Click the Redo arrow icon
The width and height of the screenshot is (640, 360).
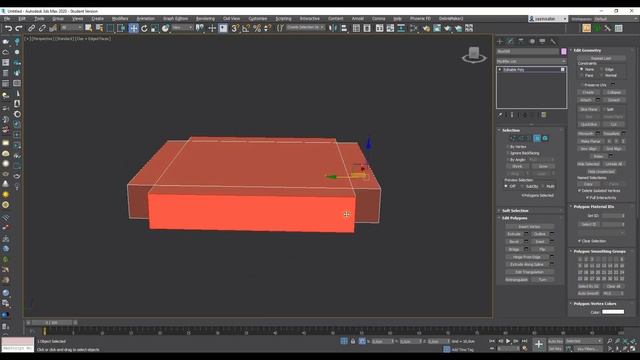(19, 28)
